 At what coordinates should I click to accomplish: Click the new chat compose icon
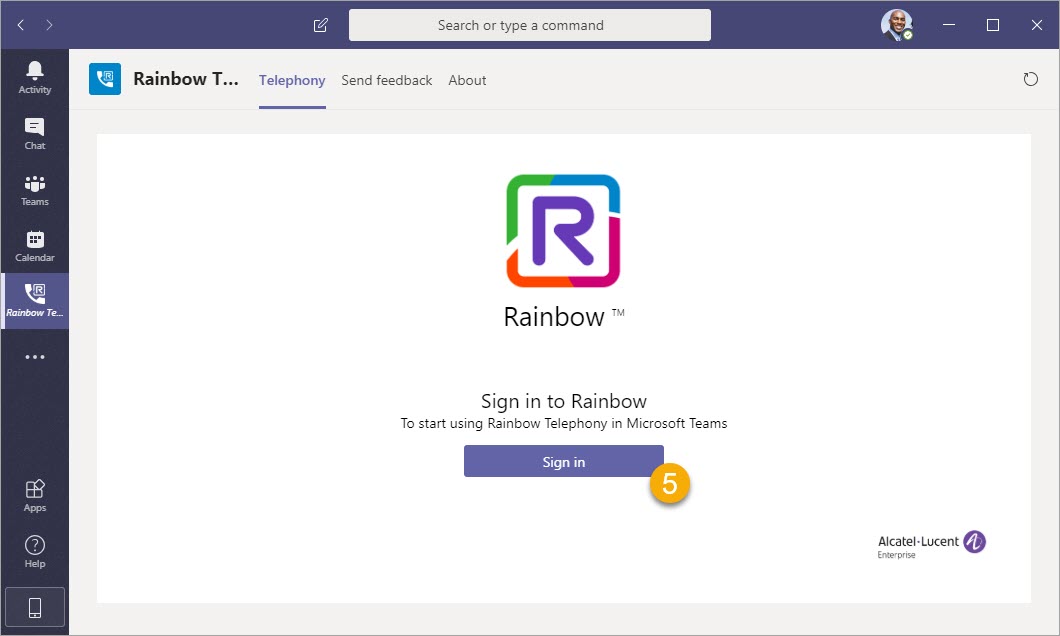coord(320,25)
